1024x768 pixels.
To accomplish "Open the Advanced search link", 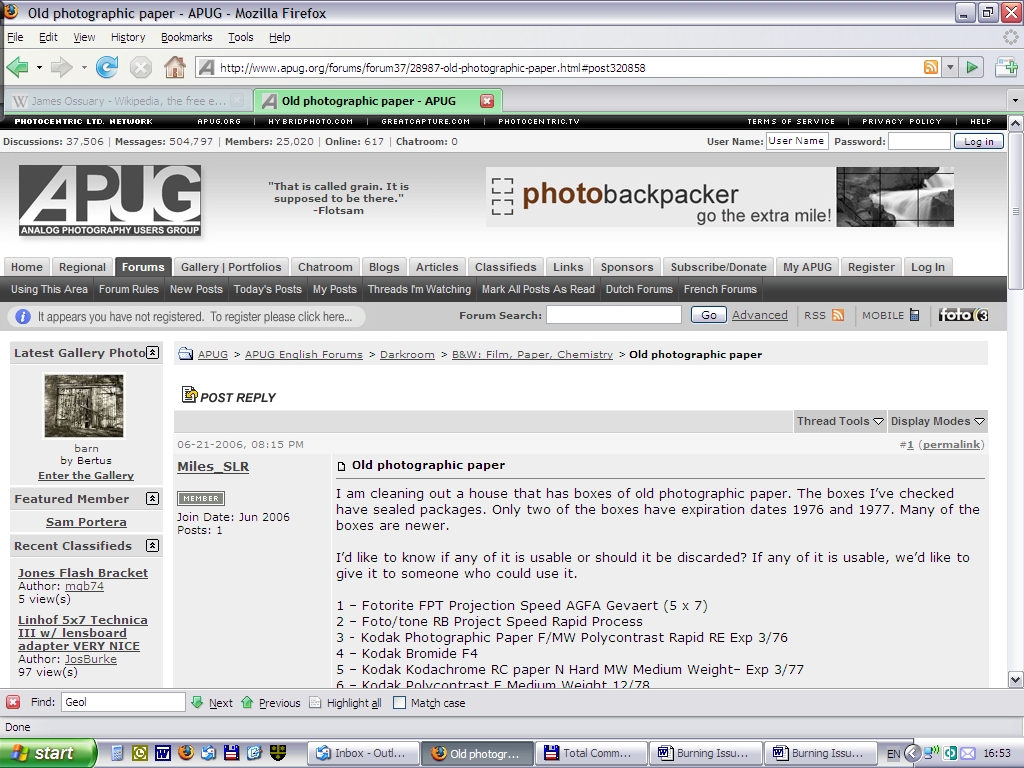I will [760, 315].
